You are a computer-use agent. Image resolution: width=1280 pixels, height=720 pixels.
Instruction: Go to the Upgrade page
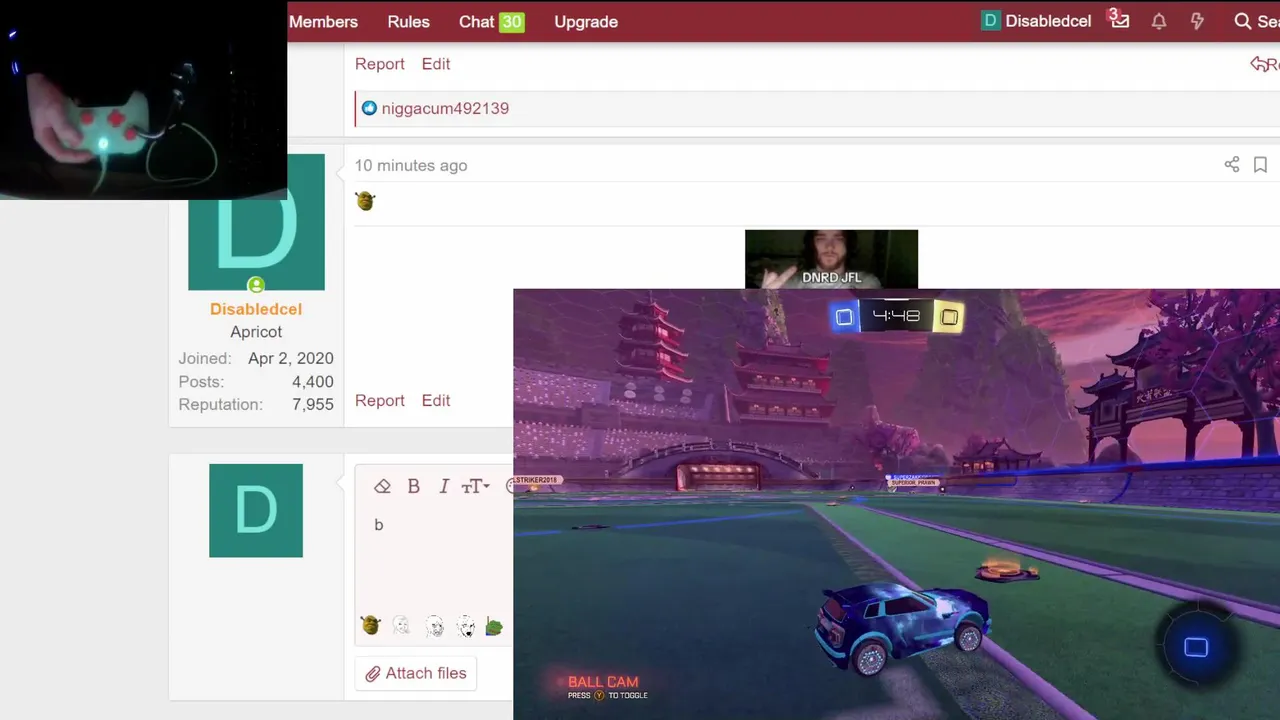586,21
